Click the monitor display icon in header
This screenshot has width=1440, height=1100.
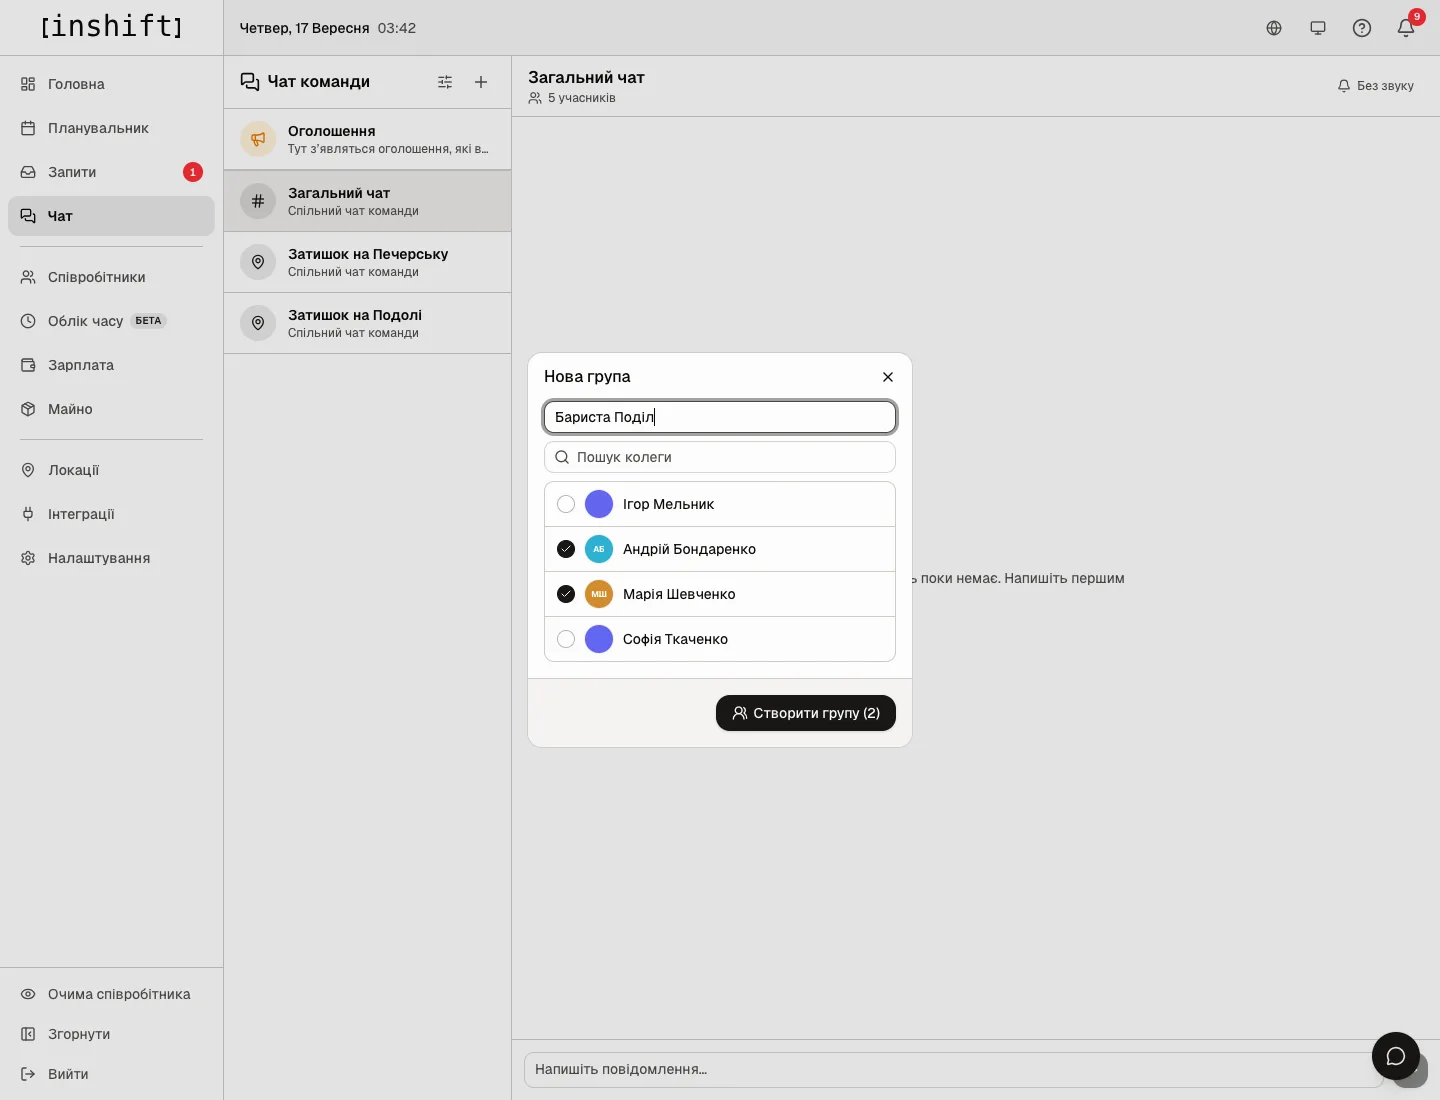[1318, 28]
